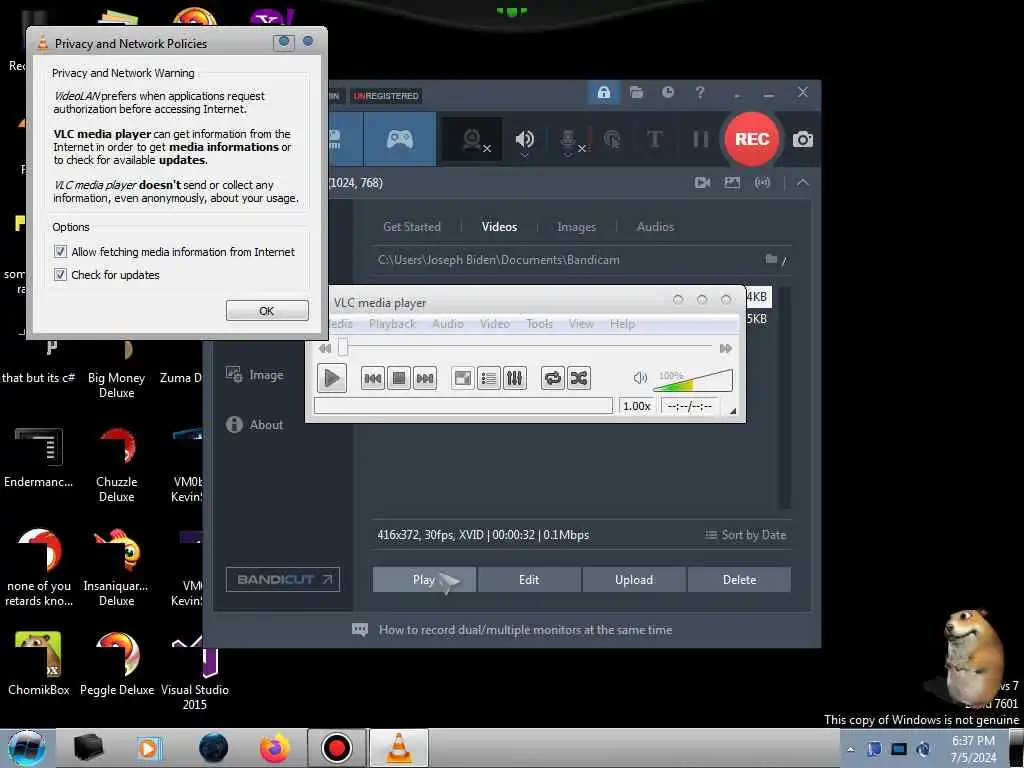This screenshot has height=768, width=1024.
Task: Click the BANDICUT button
Action: [283, 579]
